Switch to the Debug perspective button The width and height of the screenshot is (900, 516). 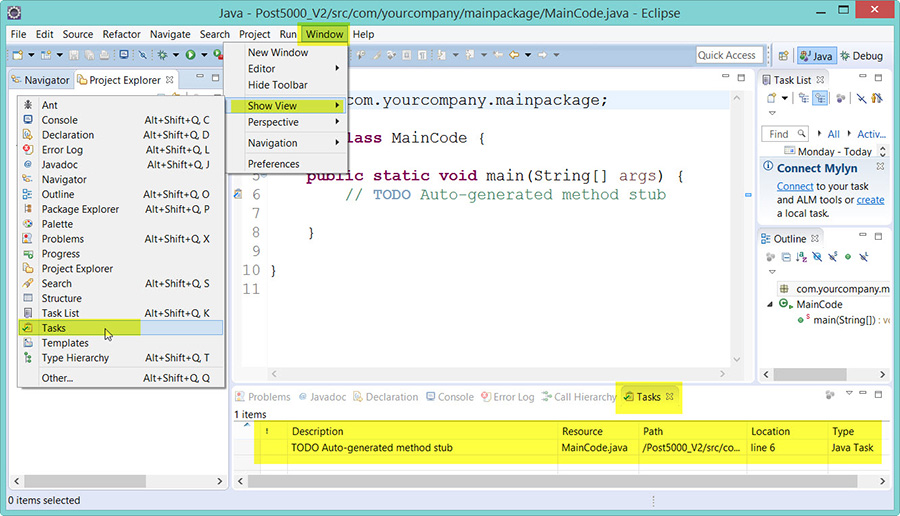pyautogui.click(x=862, y=56)
